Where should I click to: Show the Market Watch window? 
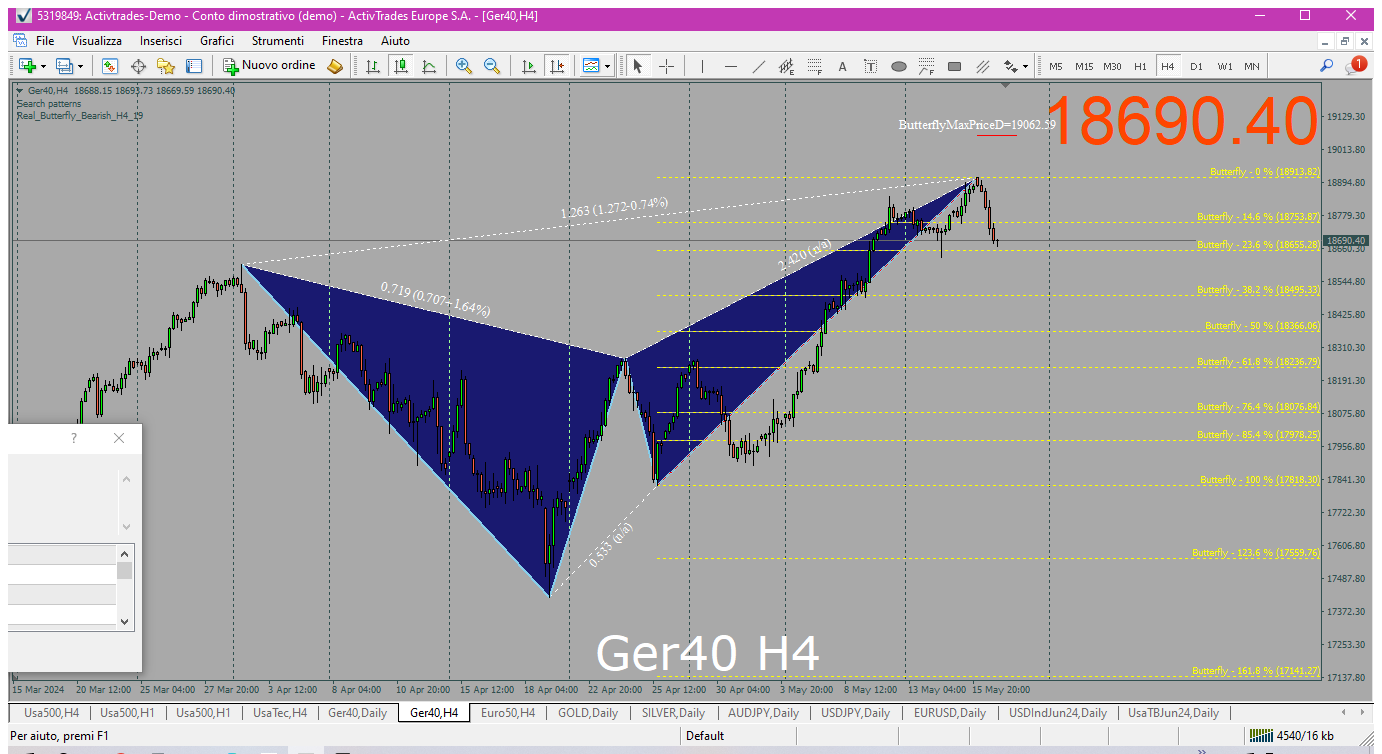point(110,66)
